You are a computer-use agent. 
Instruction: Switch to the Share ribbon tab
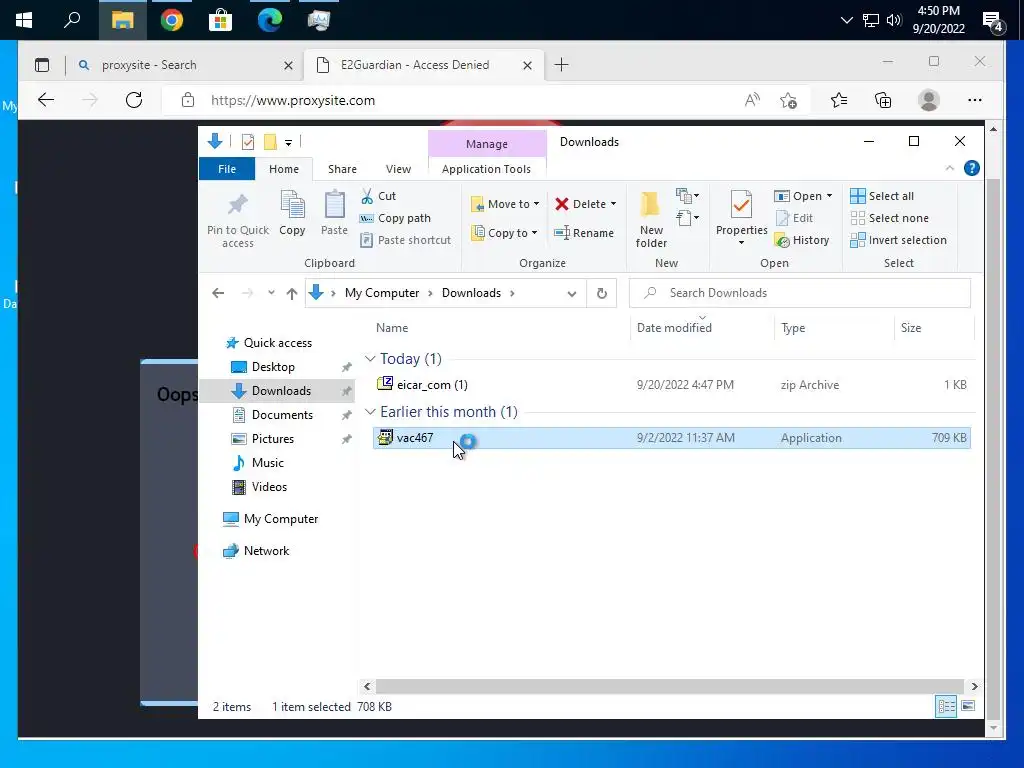tap(342, 168)
